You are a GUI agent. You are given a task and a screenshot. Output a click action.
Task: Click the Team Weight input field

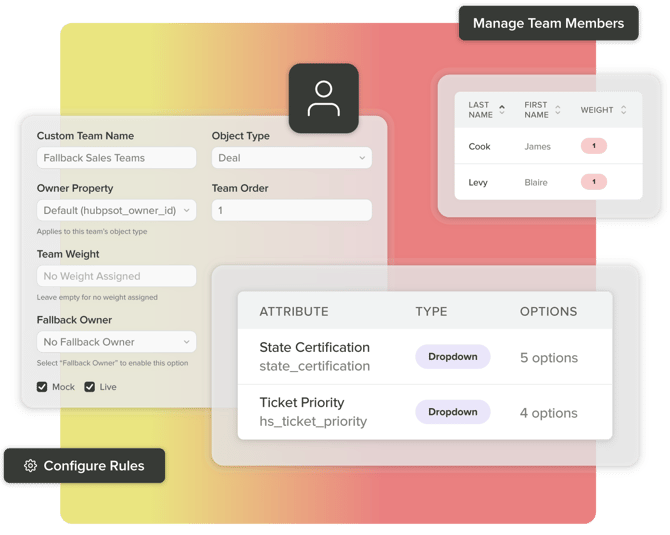(x=116, y=276)
